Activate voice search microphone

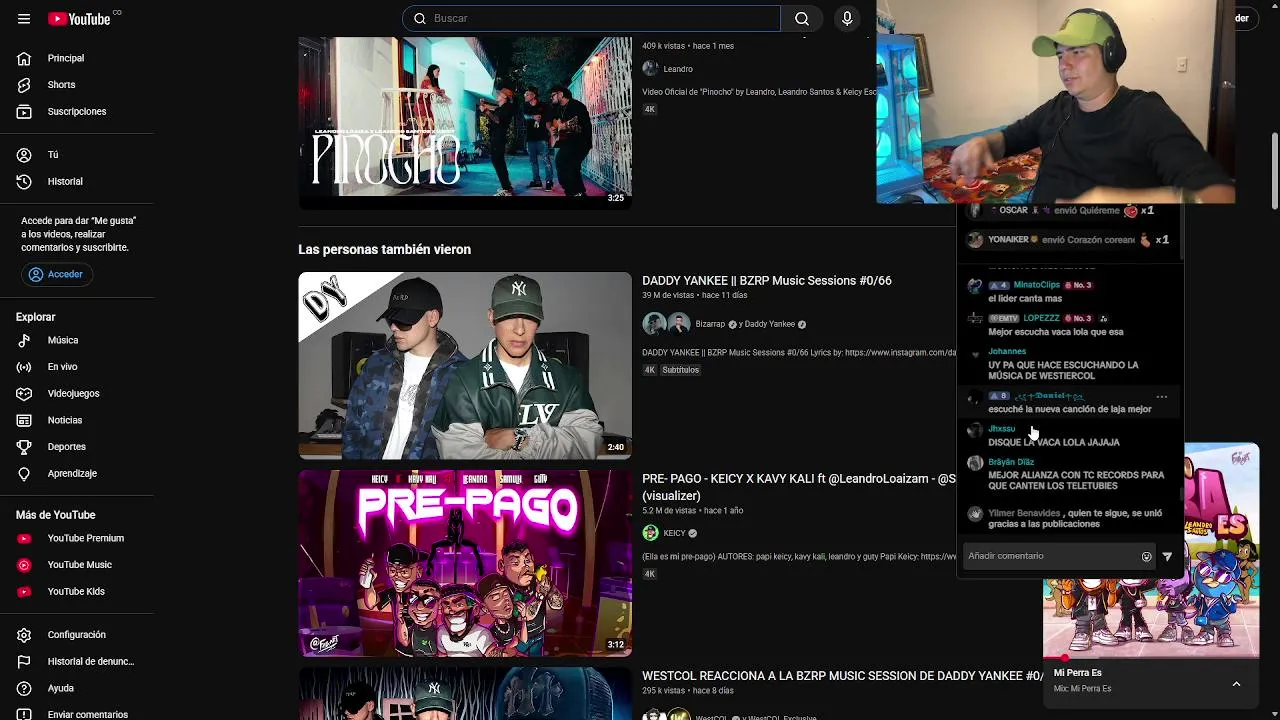coord(847,18)
